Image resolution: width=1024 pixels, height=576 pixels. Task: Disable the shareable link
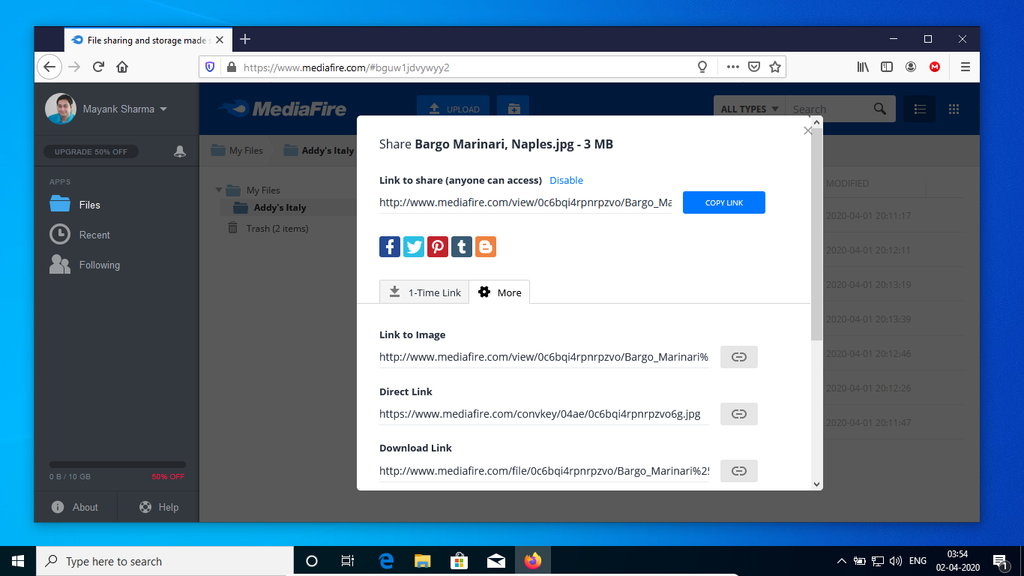click(566, 180)
